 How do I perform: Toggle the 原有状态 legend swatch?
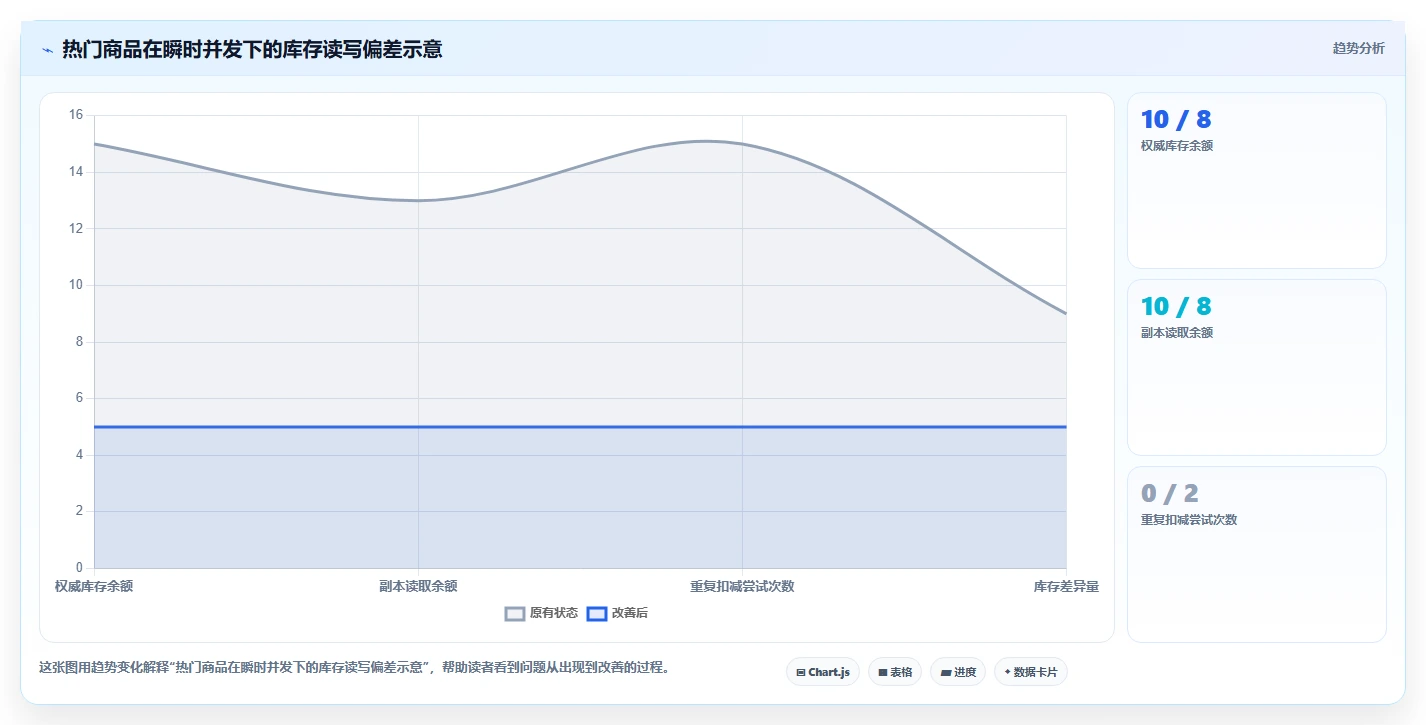click(x=515, y=613)
